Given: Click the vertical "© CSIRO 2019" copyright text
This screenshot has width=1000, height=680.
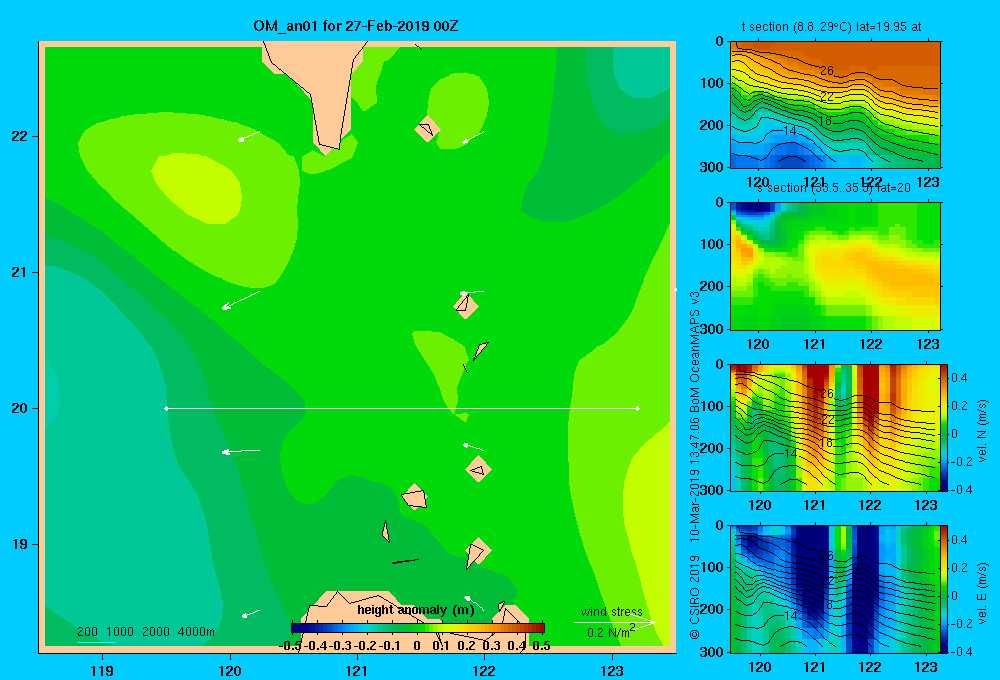Looking at the screenshot, I should (x=695, y=597).
